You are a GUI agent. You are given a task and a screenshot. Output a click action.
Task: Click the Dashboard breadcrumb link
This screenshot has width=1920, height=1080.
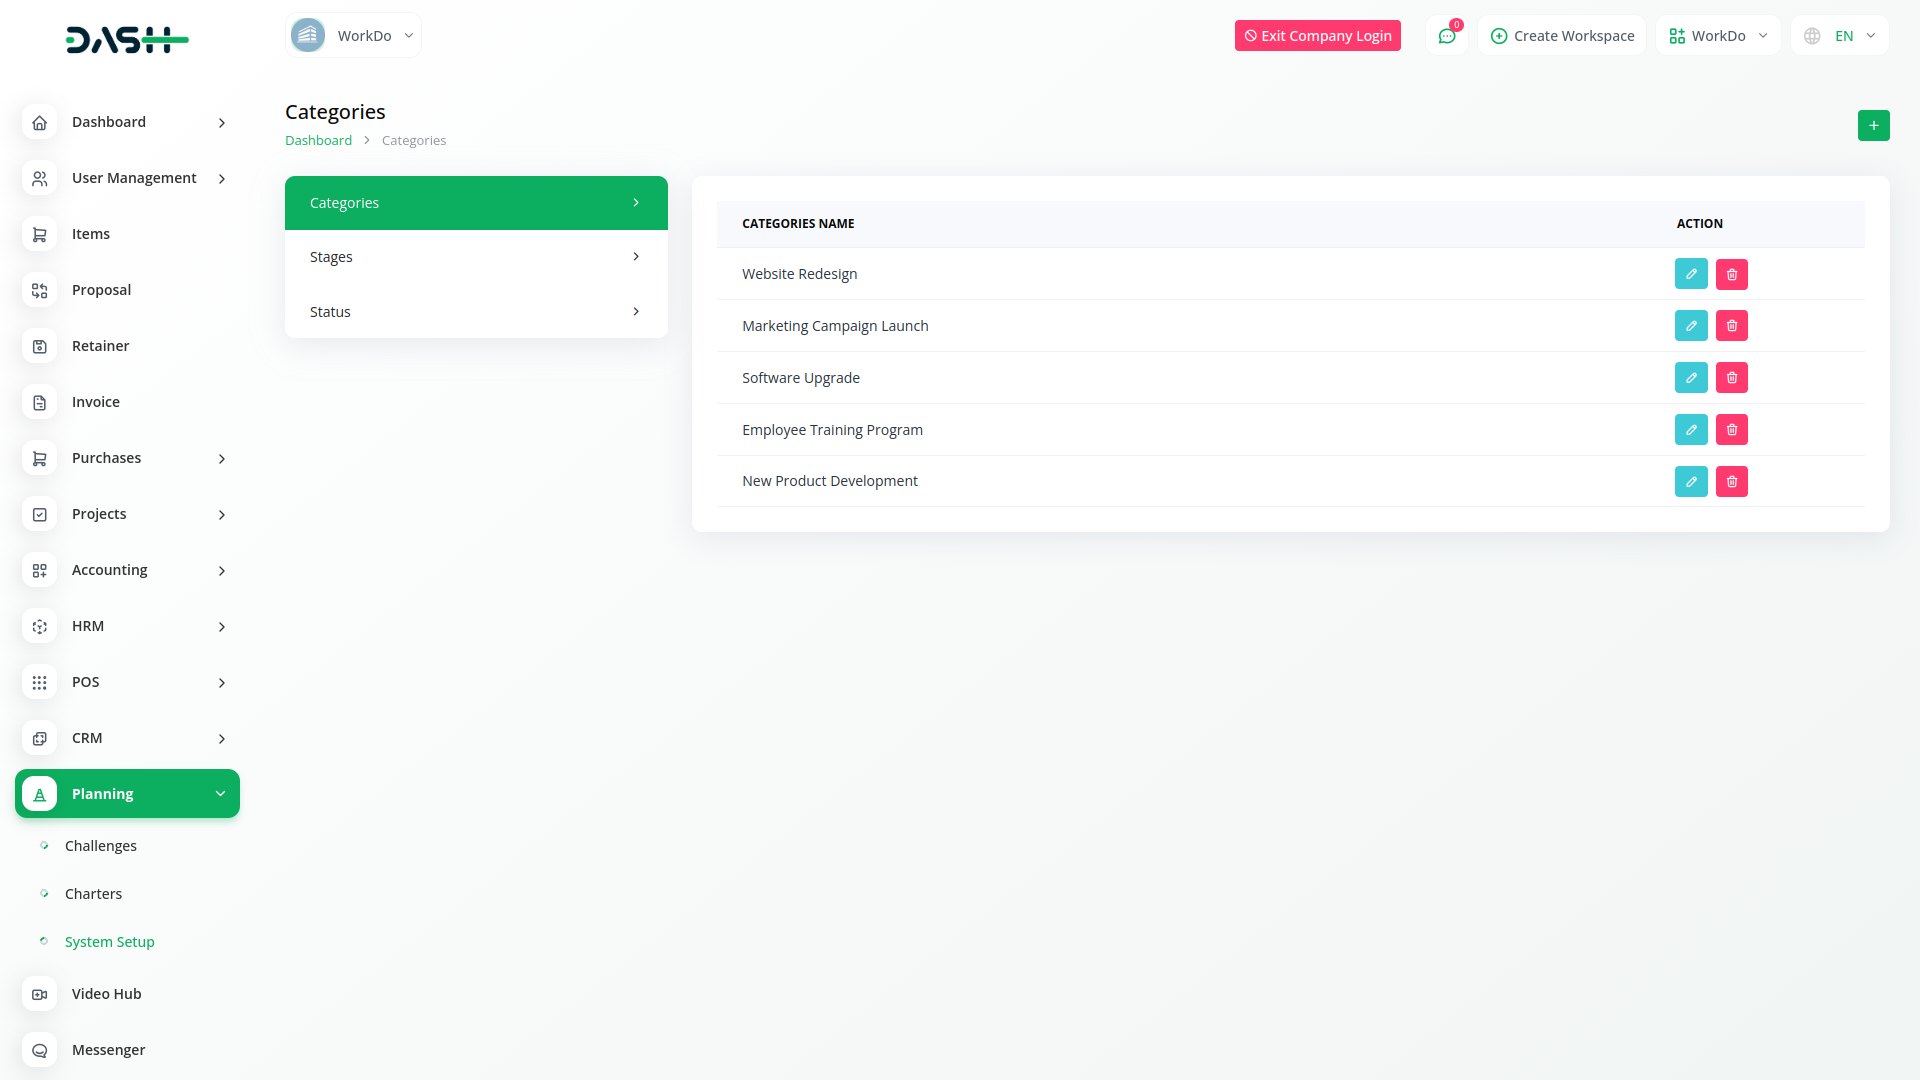pyautogui.click(x=318, y=141)
